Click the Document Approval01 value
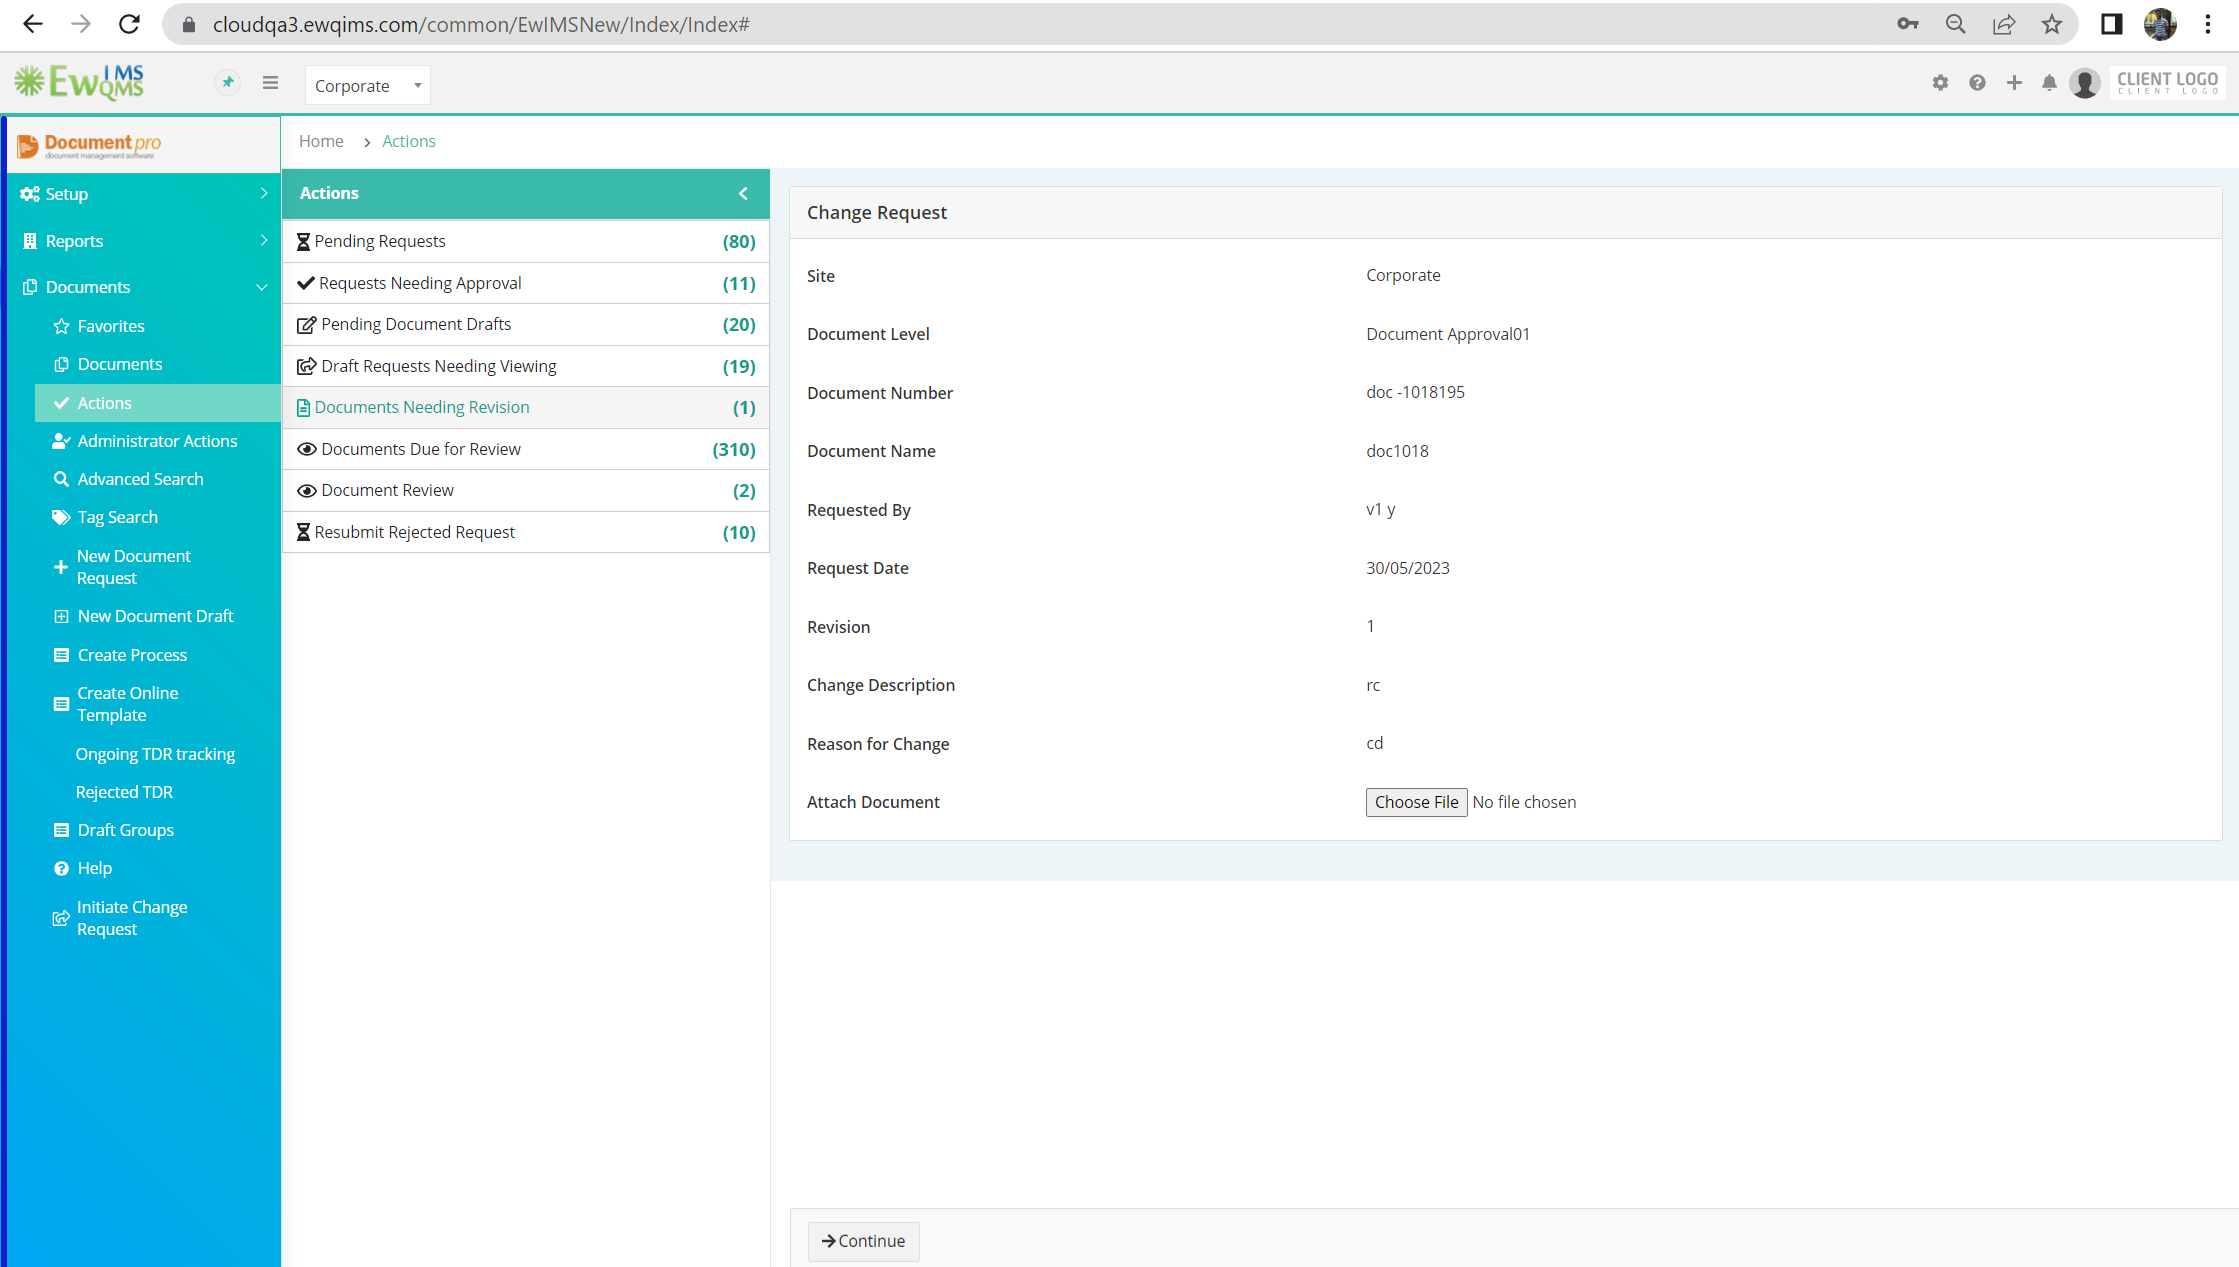 tap(1448, 334)
